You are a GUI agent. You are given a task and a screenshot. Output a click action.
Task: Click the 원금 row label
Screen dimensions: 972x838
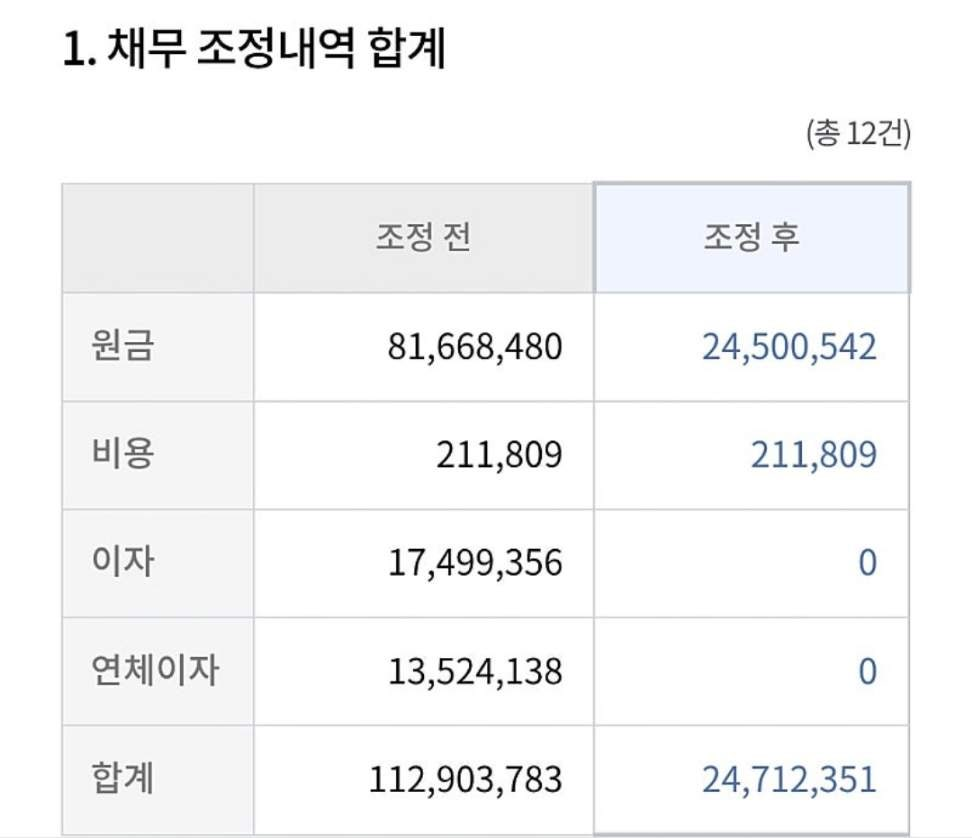[x=122, y=345]
